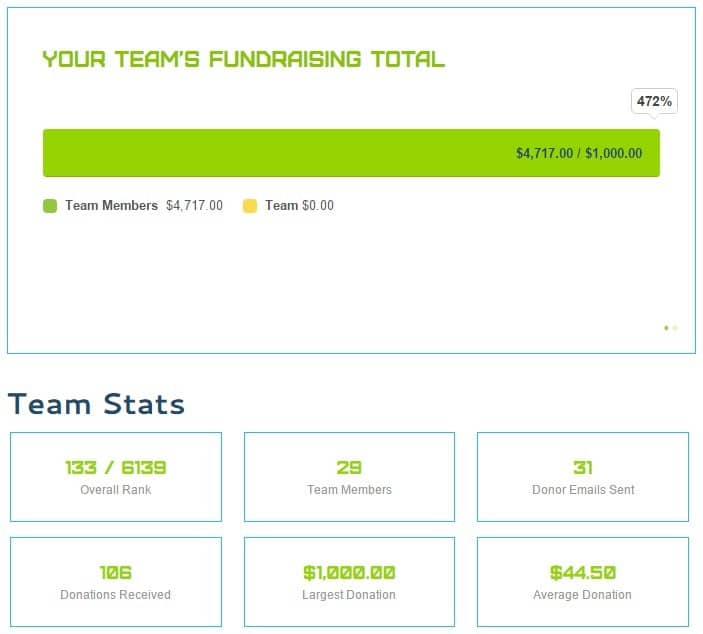Image resolution: width=703 pixels, height=634 pixels.
Task: Open the Donations Received stat card
Action: (116, 582)
